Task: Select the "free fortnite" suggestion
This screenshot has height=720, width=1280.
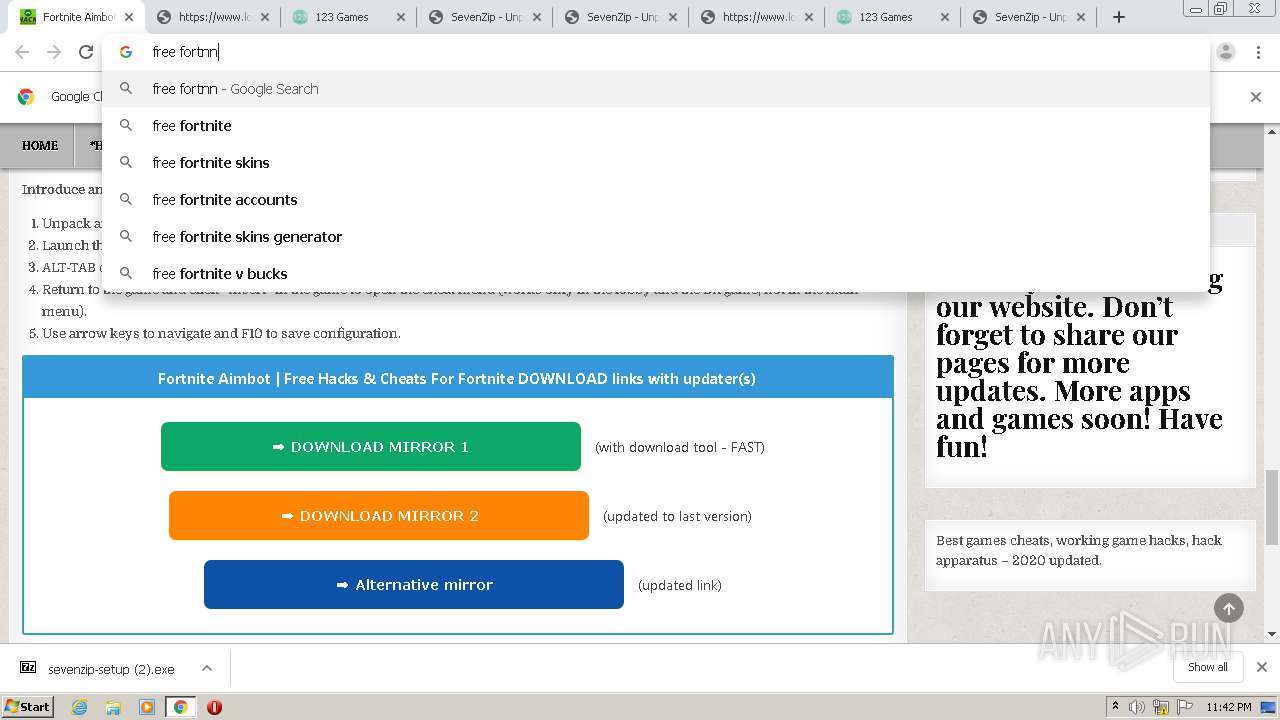Action: coord(655,125)
